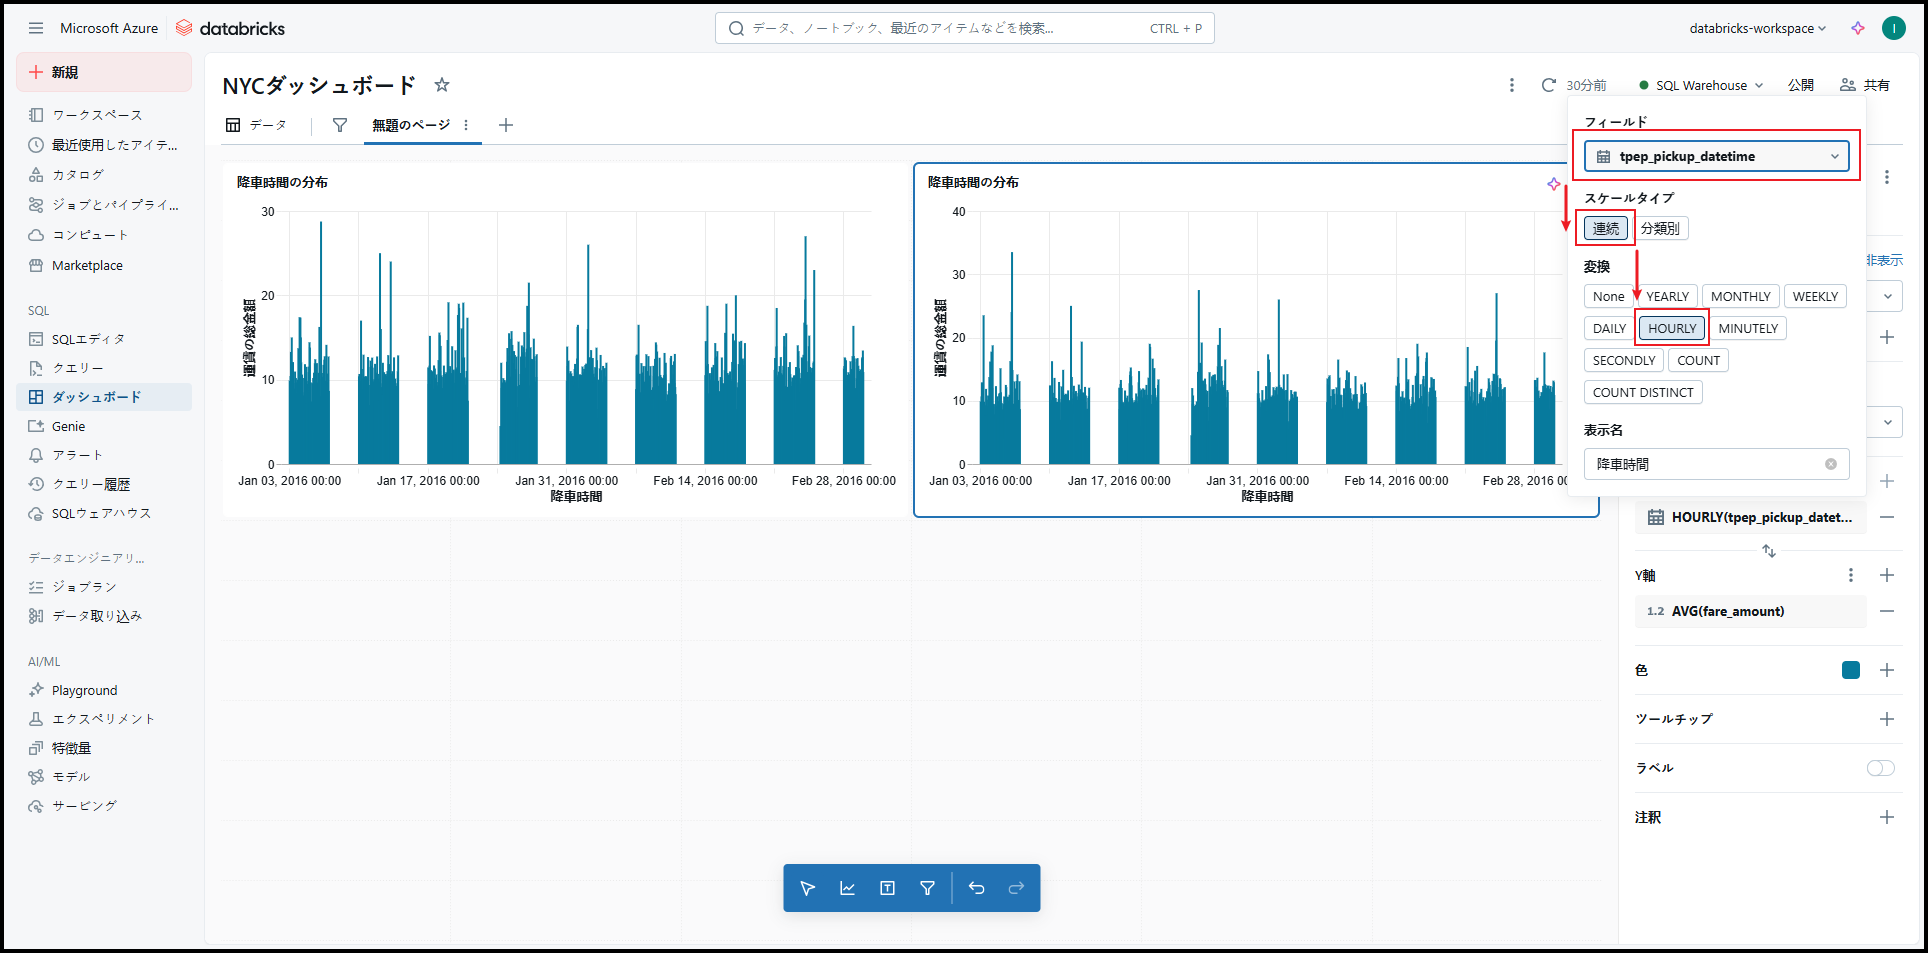The image size is (1928, 953).
Task: Click the 新規 create button
Action: pos(104,72)
